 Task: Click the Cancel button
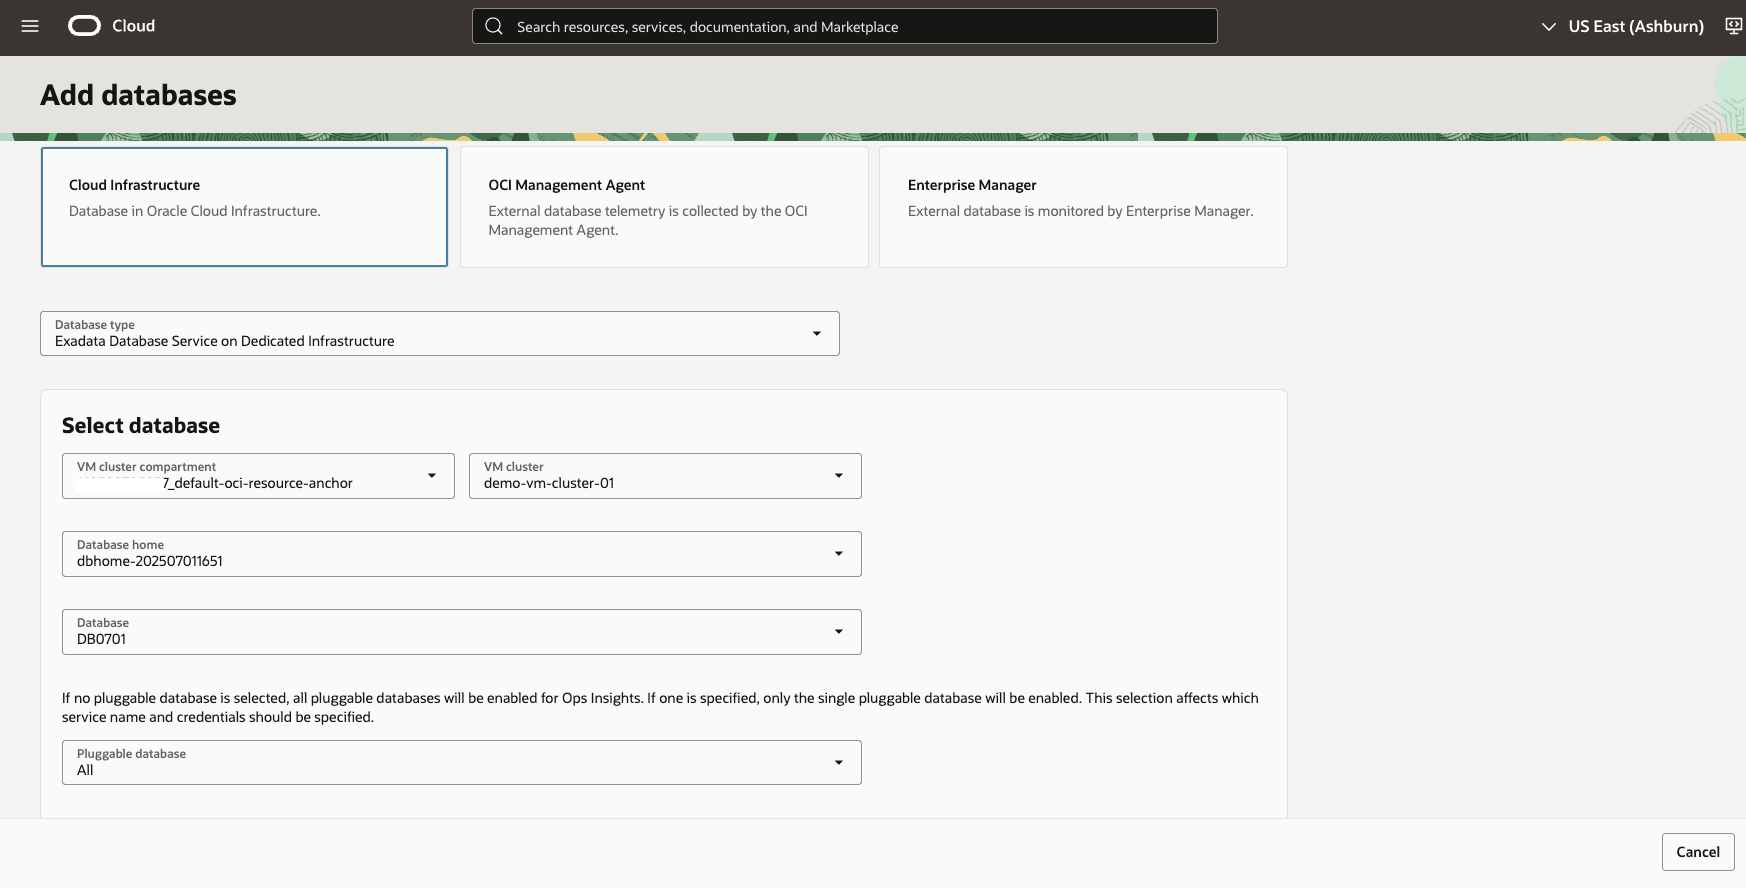(x=1698, y=852)
